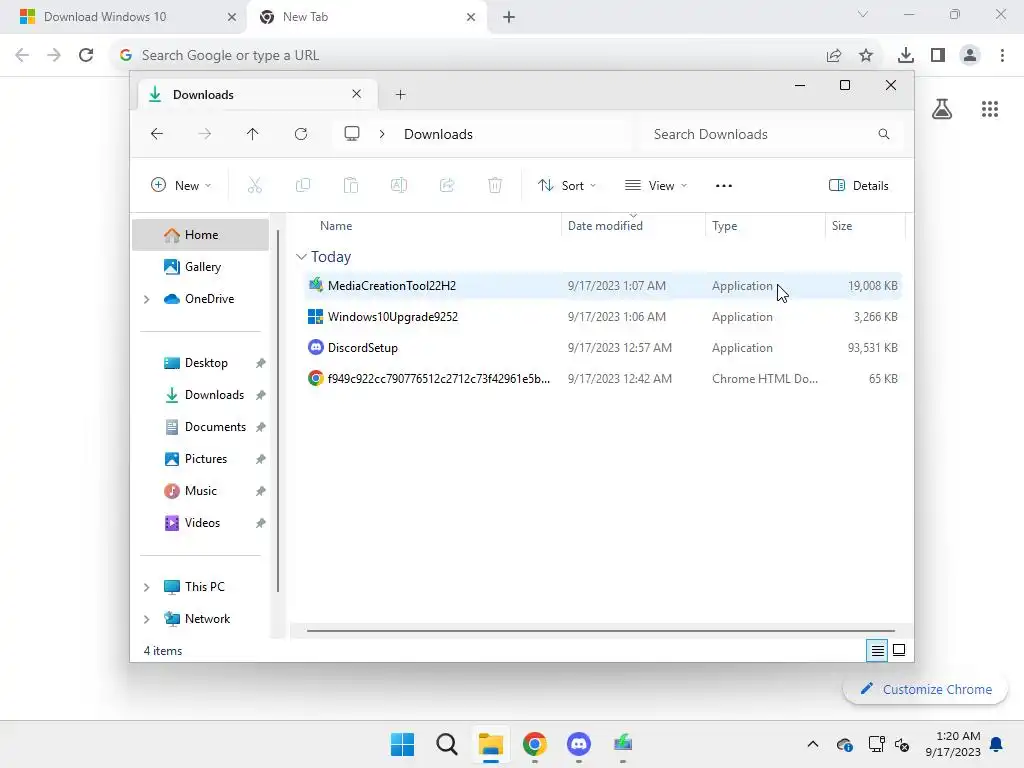This screenshot has width=1024, height=768.
Task: Open Windows Start button on taskbar
Action: point(402,744)
